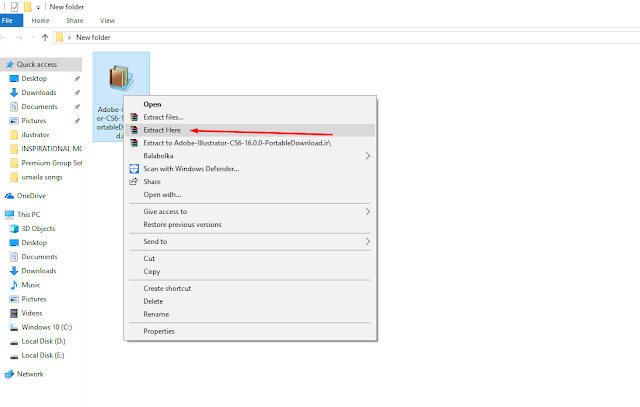Image resolution: width=640 pixels, height=407 pixels.
Task: Click the Local Disk (E:) drive icon
Action: point(14,356)
